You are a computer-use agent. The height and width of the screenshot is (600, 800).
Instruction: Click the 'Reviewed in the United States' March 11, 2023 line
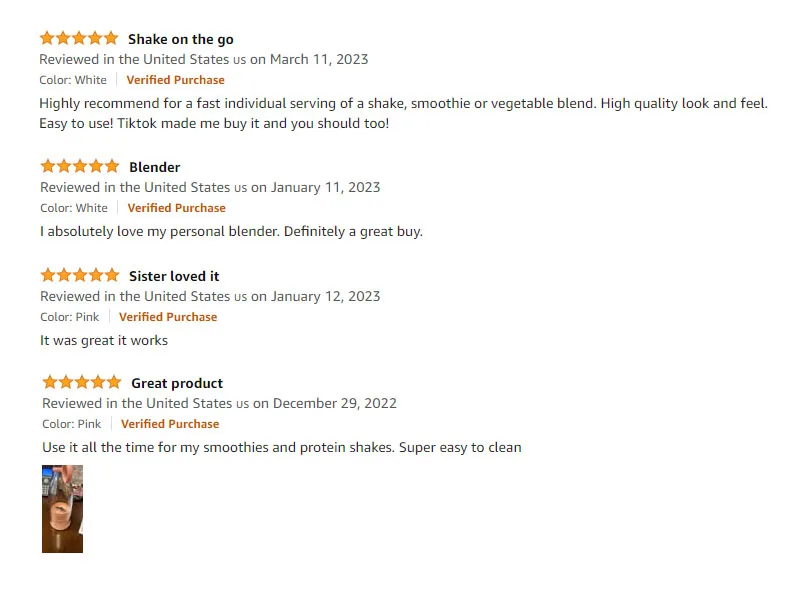(204, 59)
